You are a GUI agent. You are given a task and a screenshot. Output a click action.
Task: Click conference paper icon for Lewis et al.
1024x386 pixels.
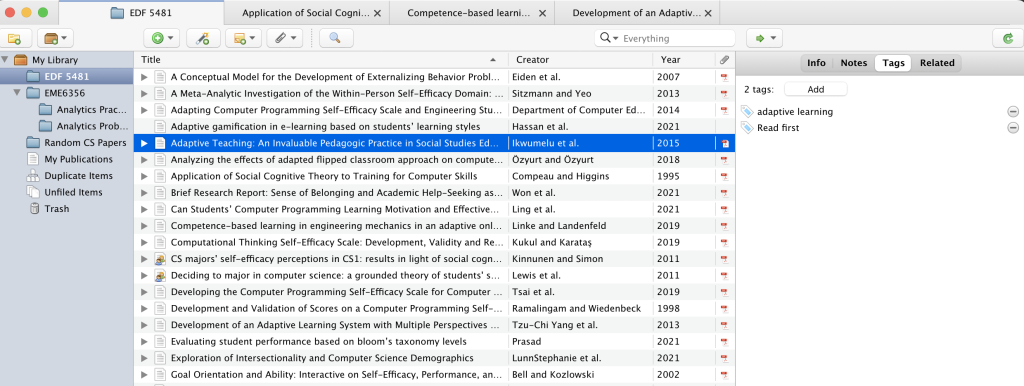tap(160, 276)
